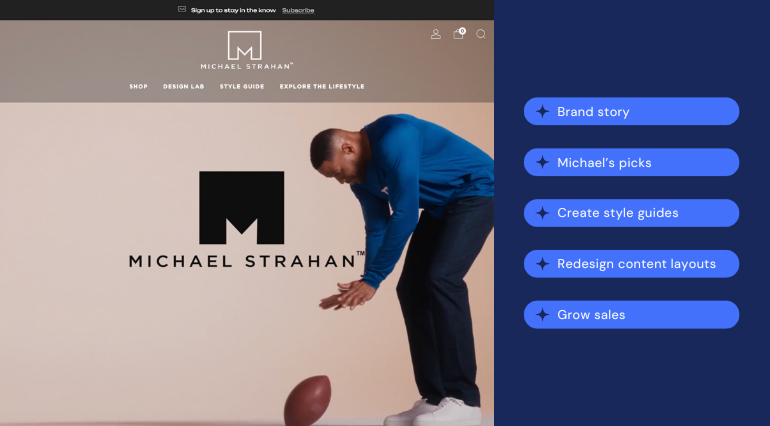Screen dimensions: 770x426
Task: Click the sparkle icon beside Grow sales
Action: click(x=542, y=315)
